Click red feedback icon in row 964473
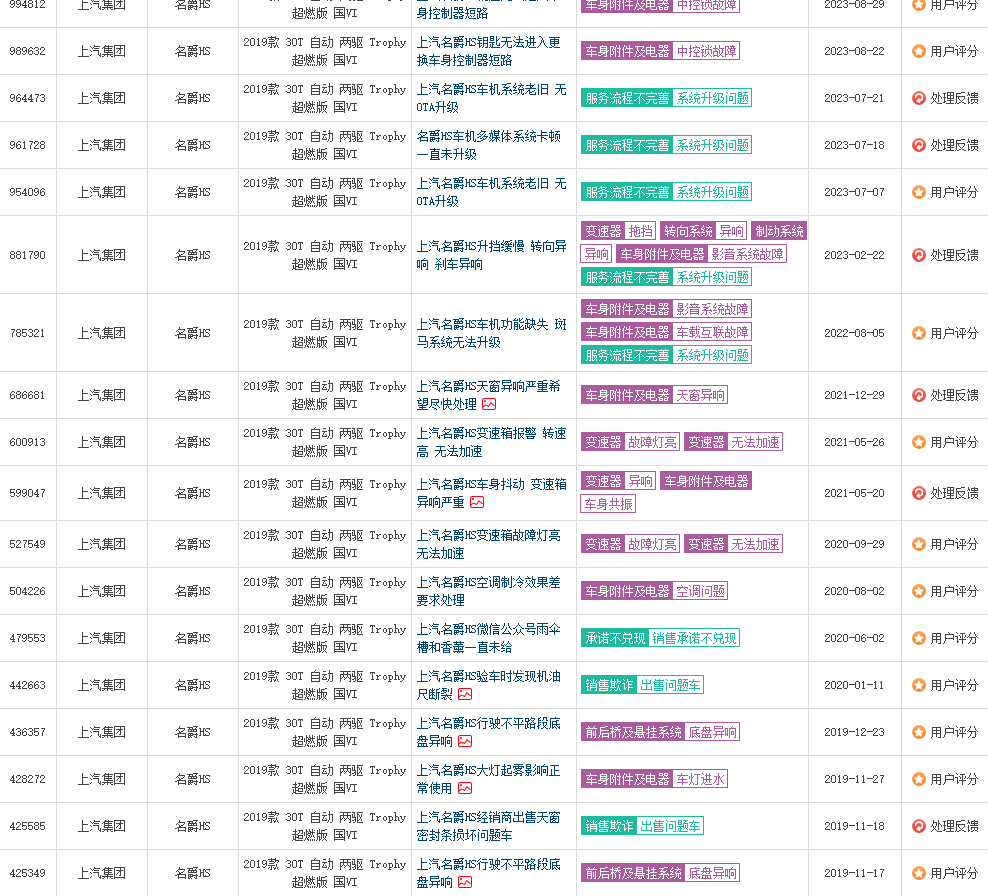This screenshot has height=896, width=988. pyautogui.click(x=918, y=98)
